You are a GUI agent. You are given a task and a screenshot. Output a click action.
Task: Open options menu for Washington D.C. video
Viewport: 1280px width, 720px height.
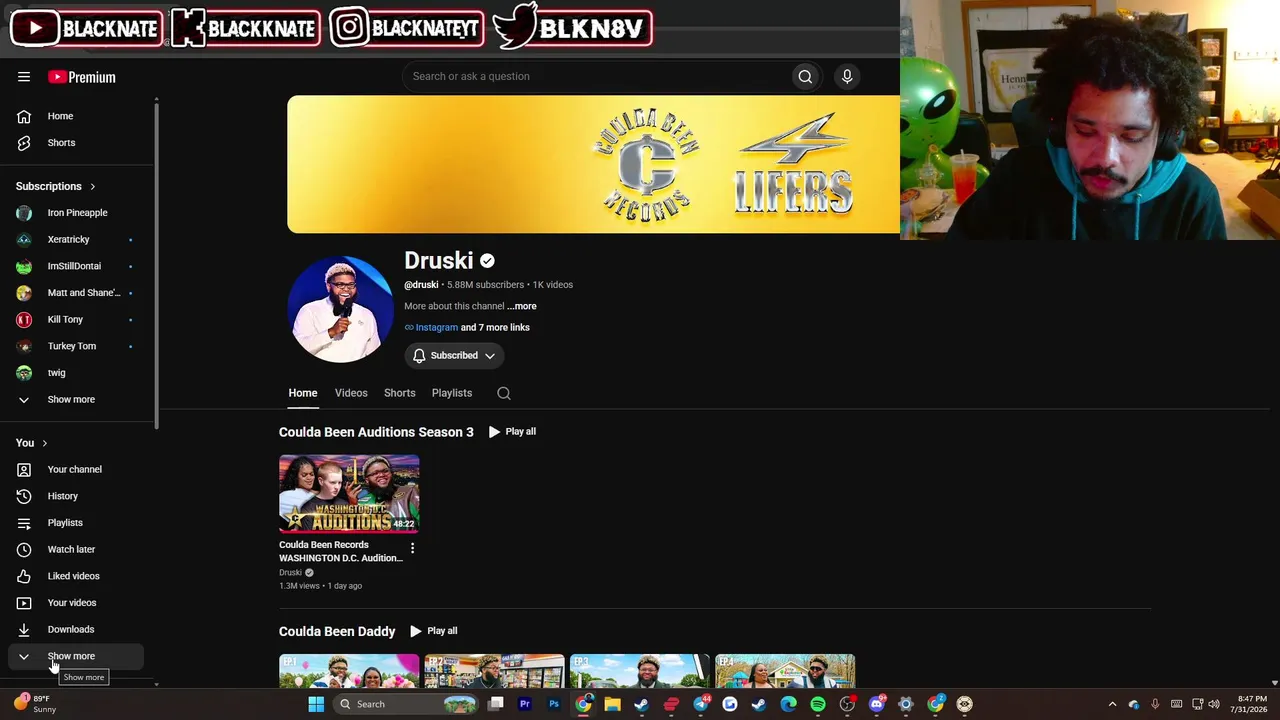pos(412,548)
